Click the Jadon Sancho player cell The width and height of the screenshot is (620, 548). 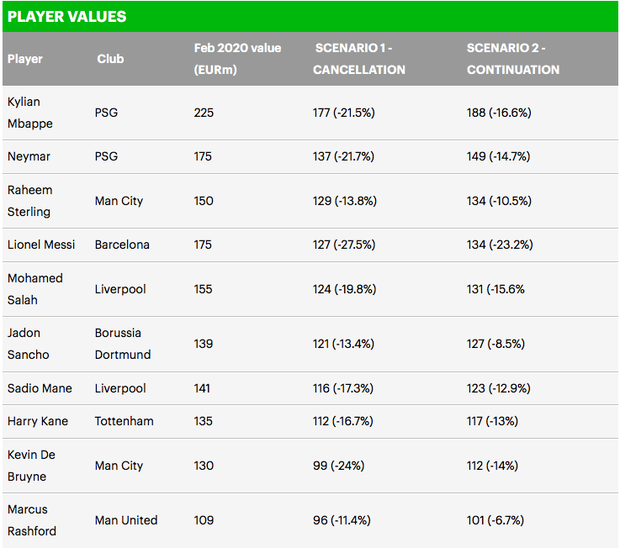pos(28,343)
